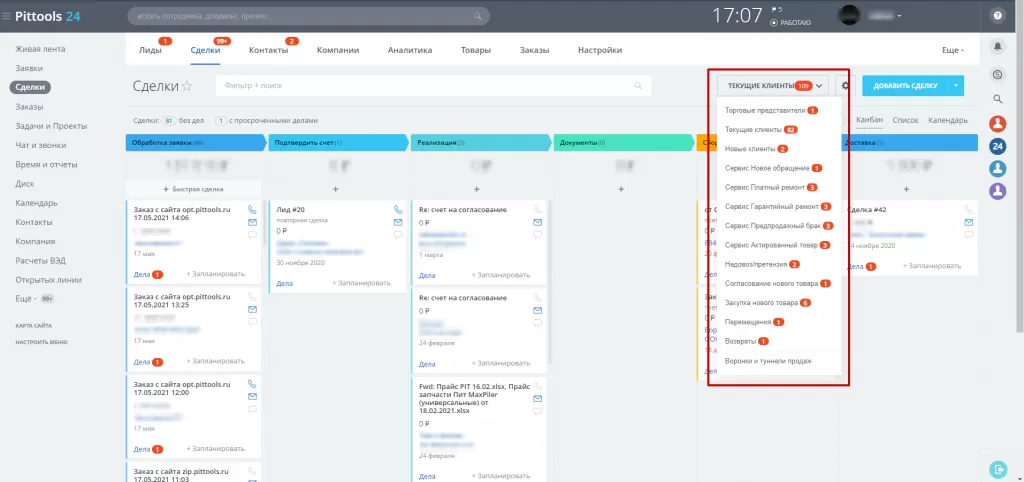The height and width of the screenshot is (482, 1024).
Task: Click the magnifier icon in right sidebar
Action: pyautogui.click(x=997, y=98)
